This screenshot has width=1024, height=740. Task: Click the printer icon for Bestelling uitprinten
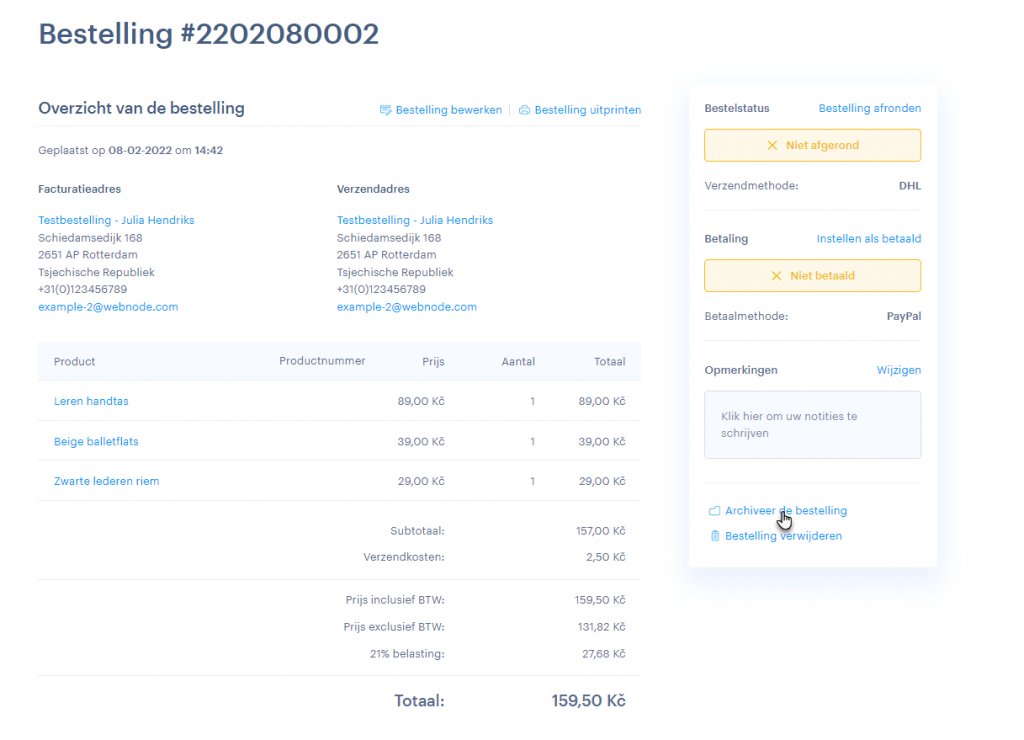[524, 110]
